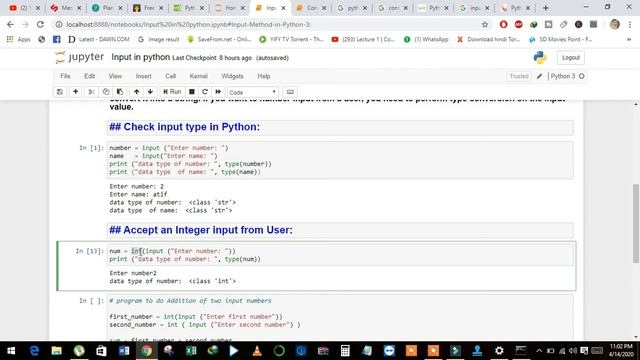Show hidden system tray icons
The height and width of the screenshot is (360, 640).
539,351
